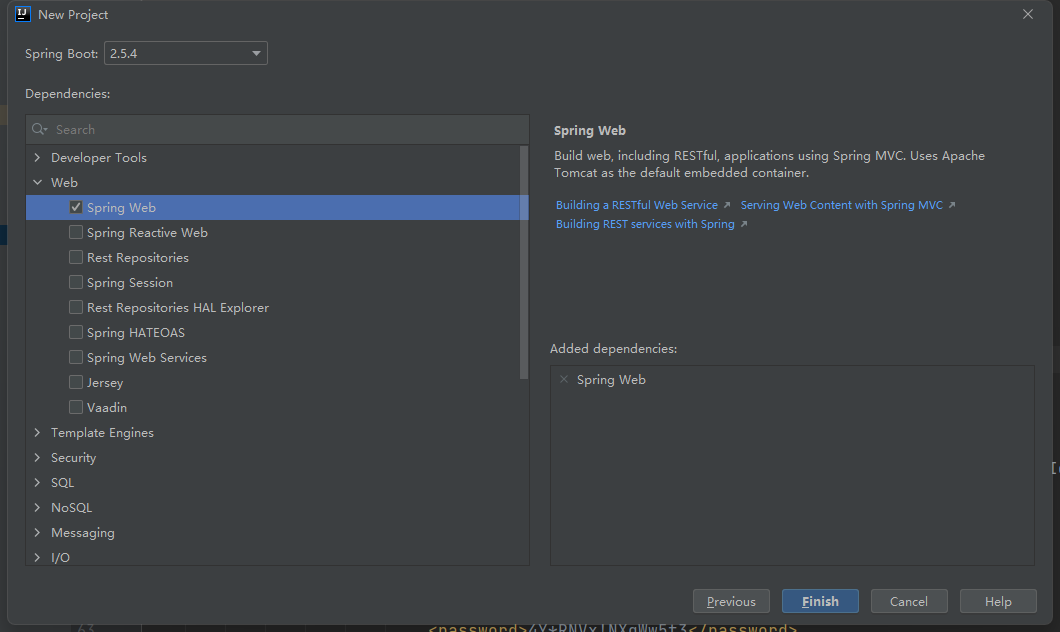This screenshot has width=1060, height=632.
Task: Open the Spring Boot version dropdown
Action: 186,53
